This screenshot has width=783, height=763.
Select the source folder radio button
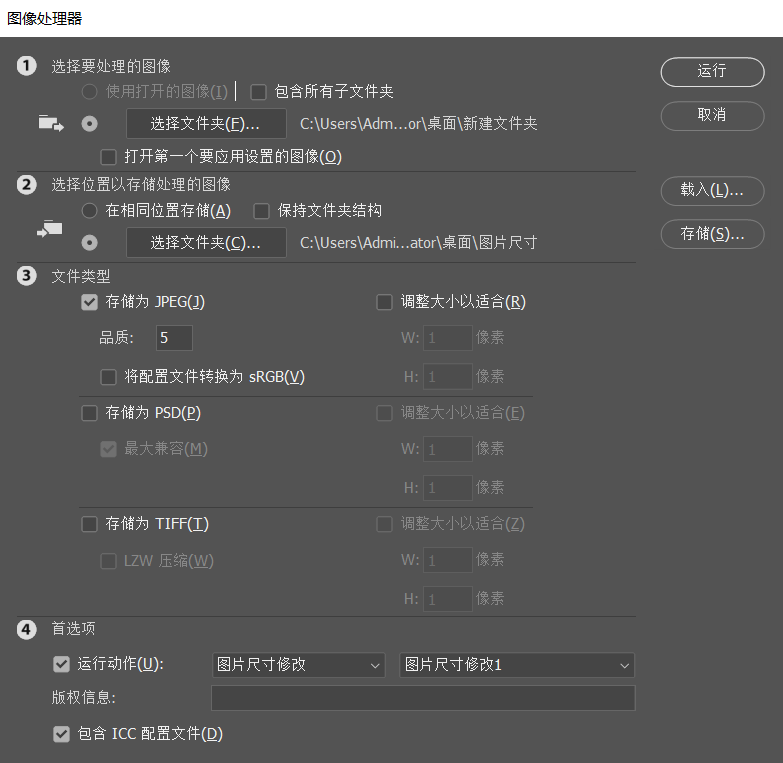pos(90,124)
